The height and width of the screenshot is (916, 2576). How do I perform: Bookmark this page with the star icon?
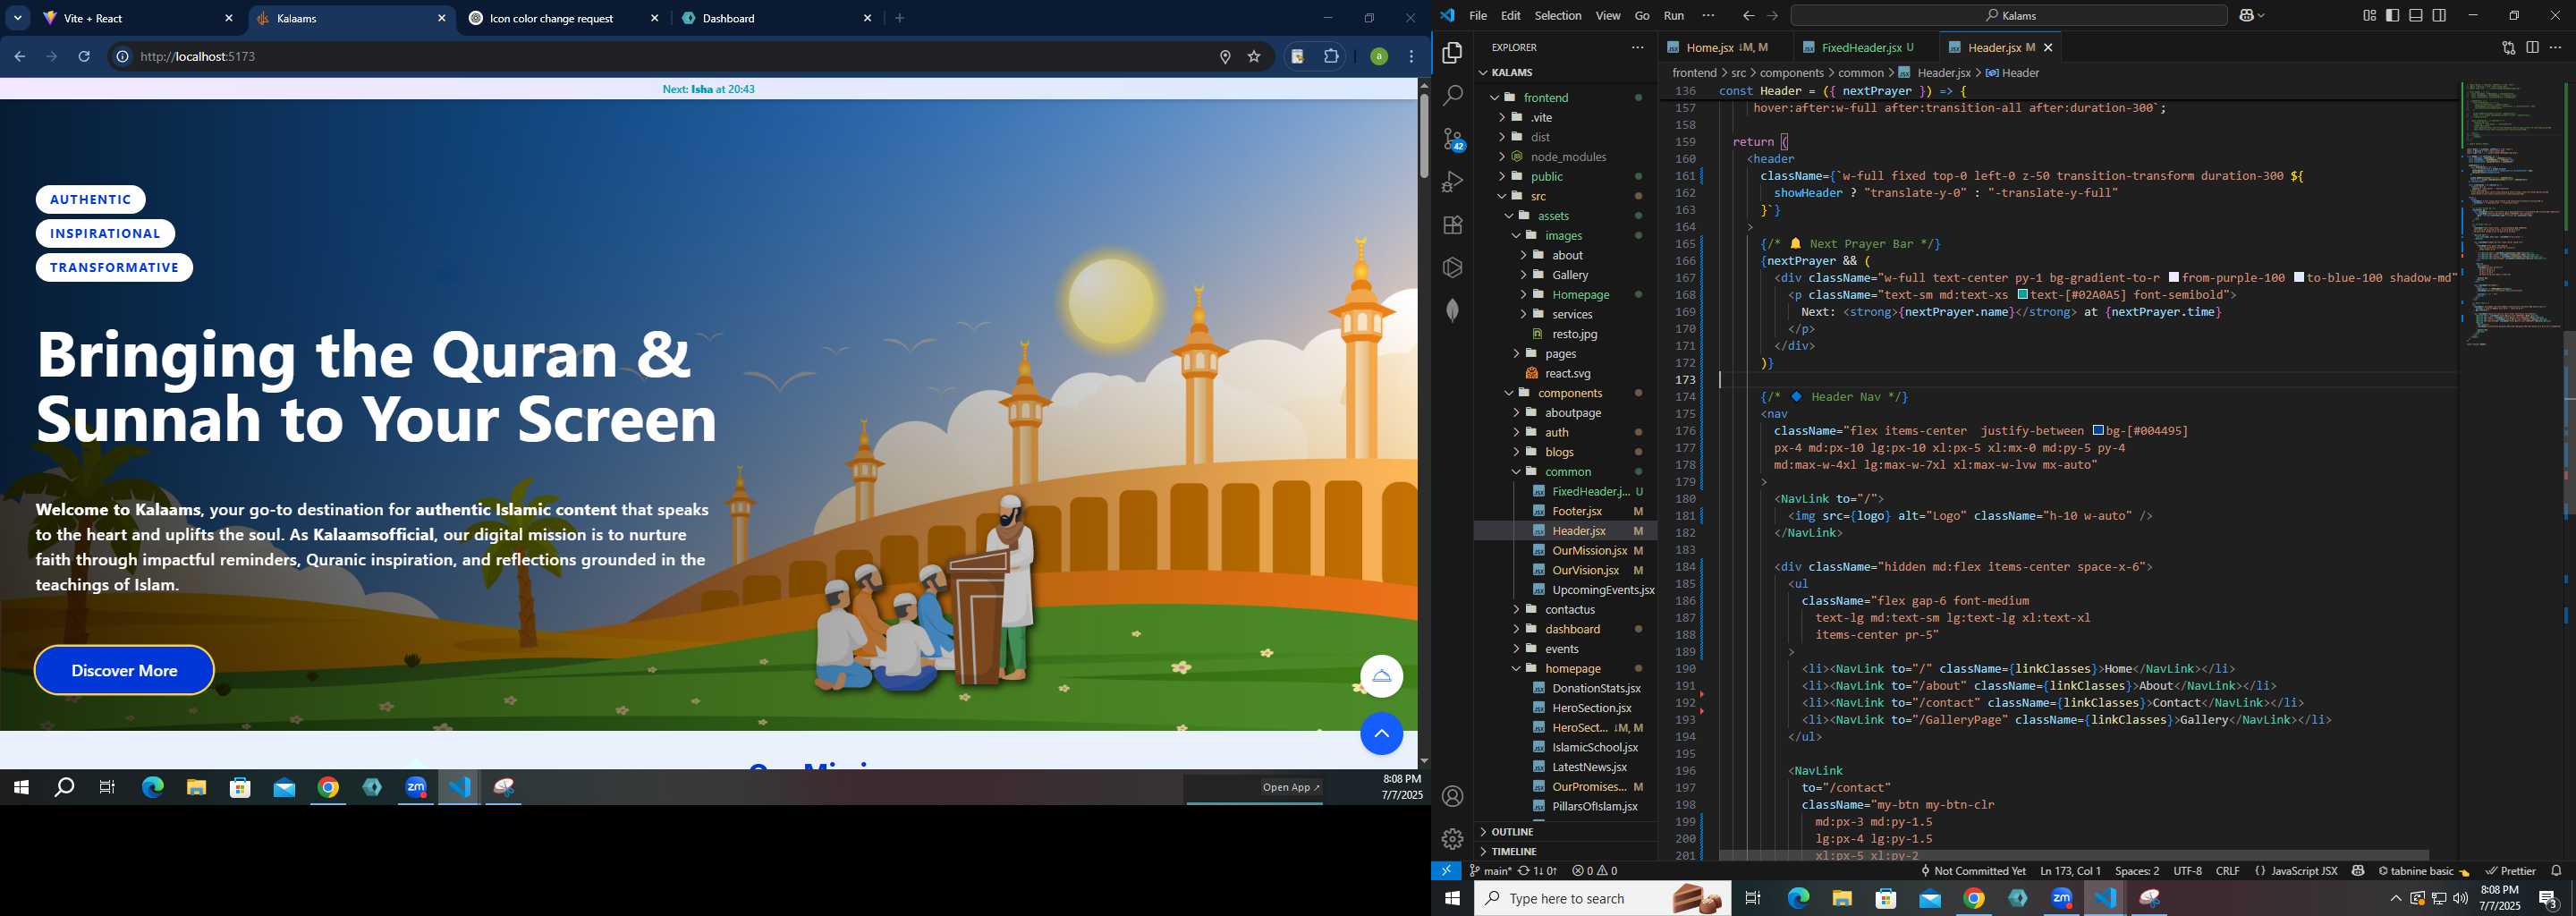(x=1254, y=57)
